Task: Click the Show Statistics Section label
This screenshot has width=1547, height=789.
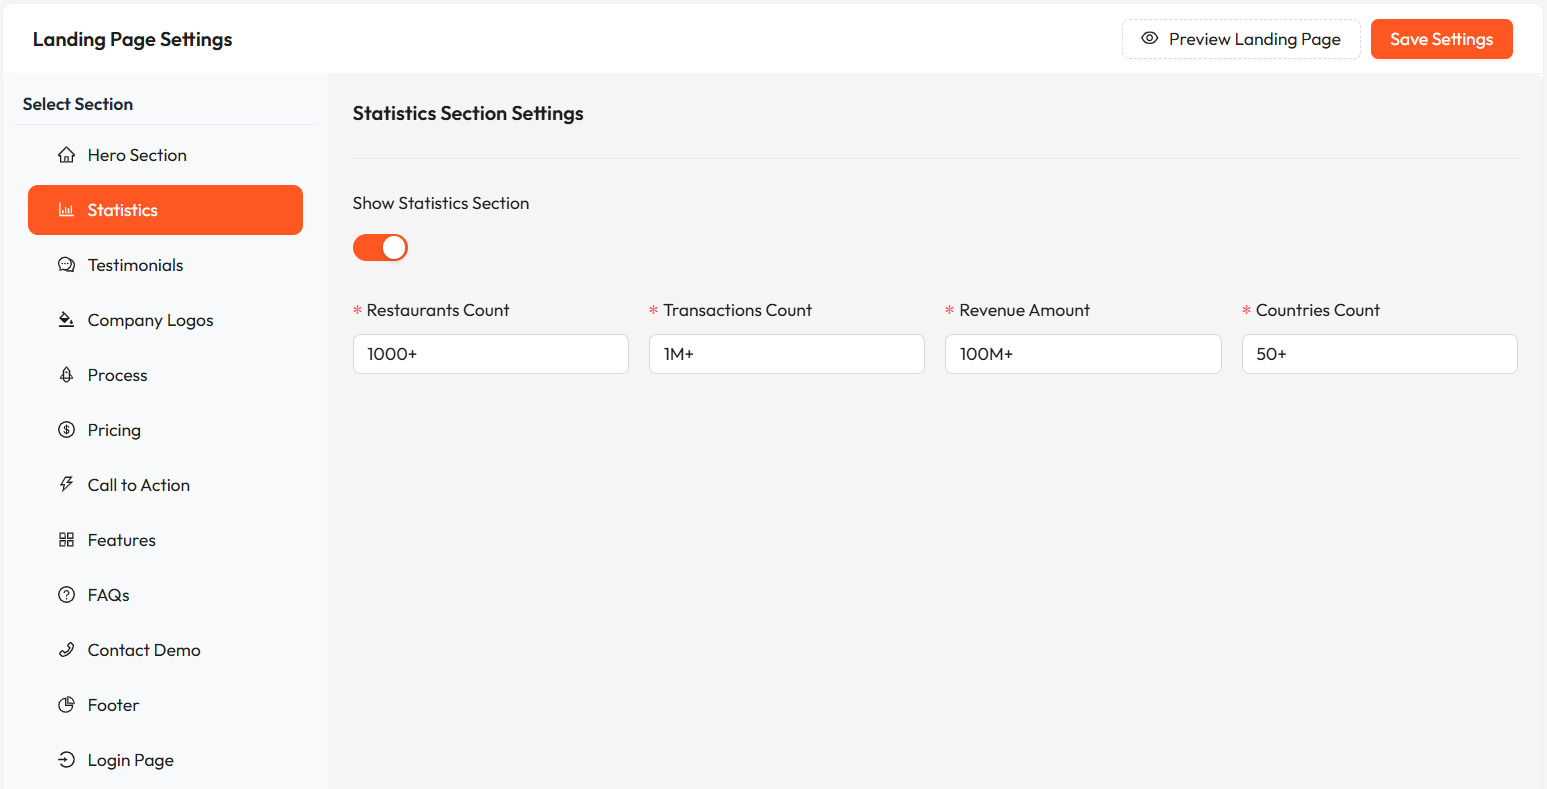Action: coord(441,203)
